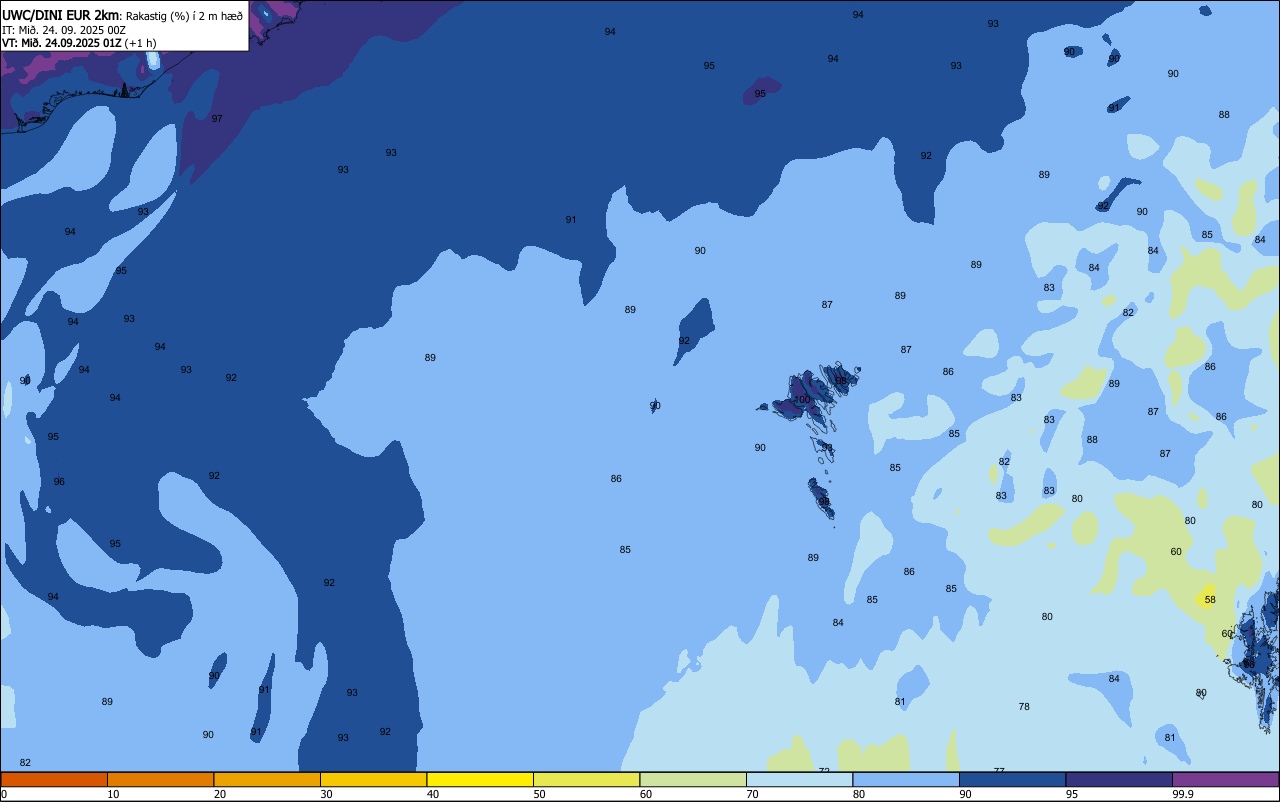Select the 50–60 pale yellow legend segment
This screenshot has width=1280, height=802.
click(x=586, y=779)
